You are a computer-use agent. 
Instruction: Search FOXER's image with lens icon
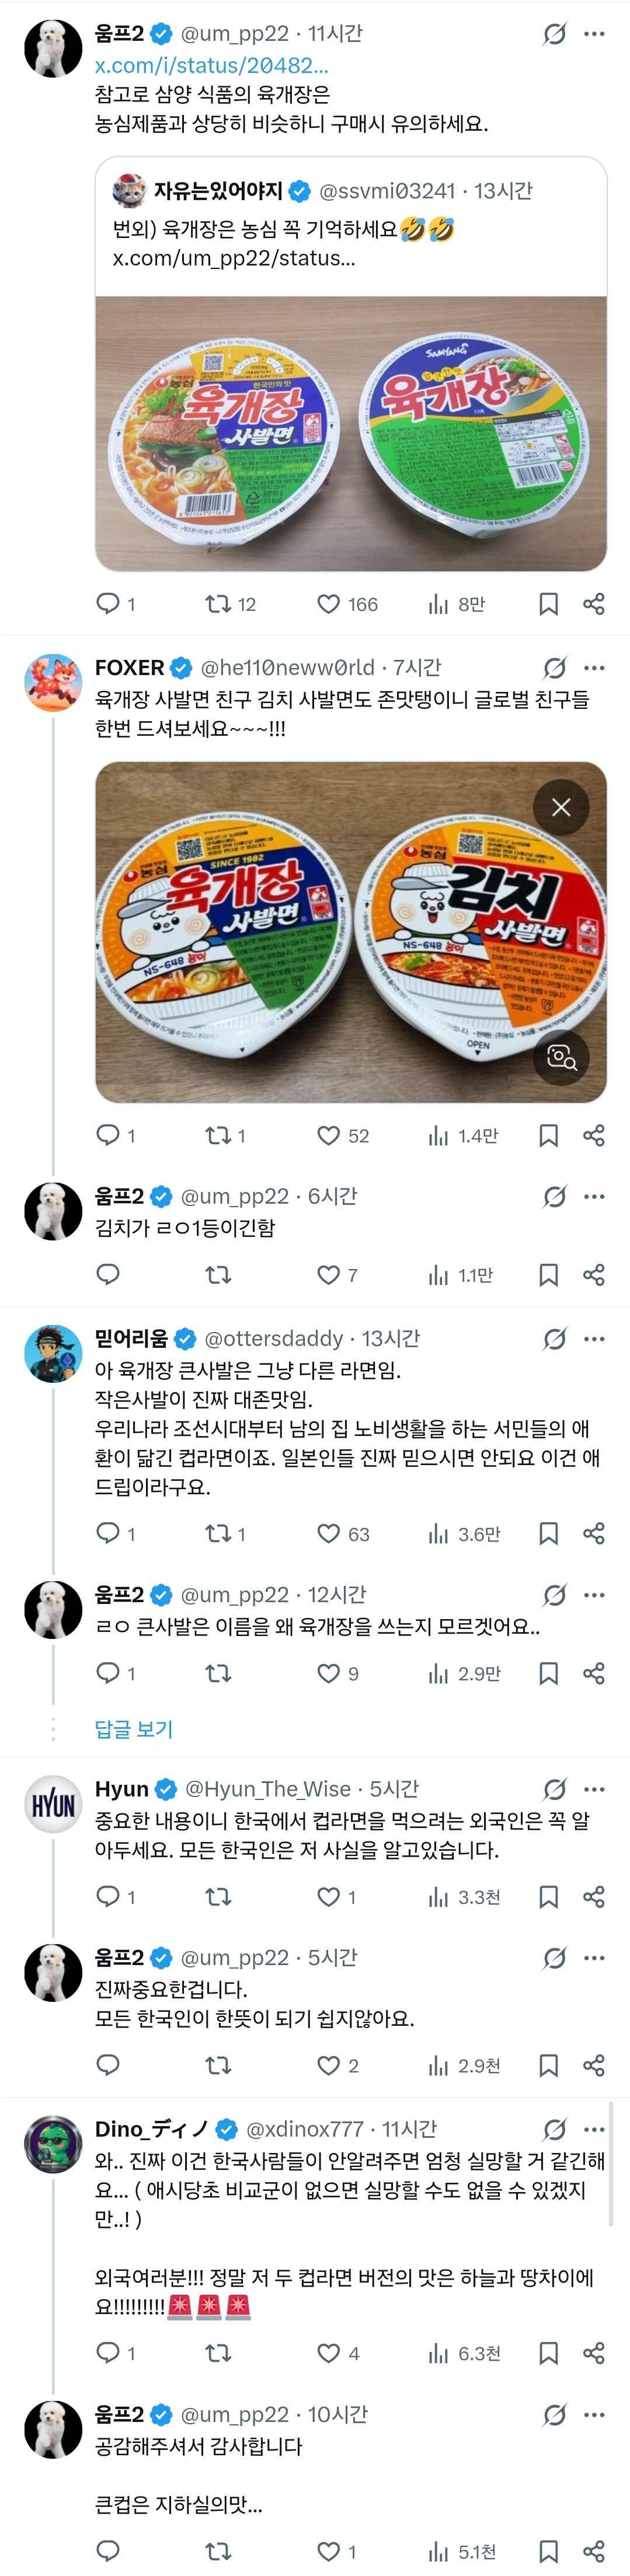click(561, 1057)
